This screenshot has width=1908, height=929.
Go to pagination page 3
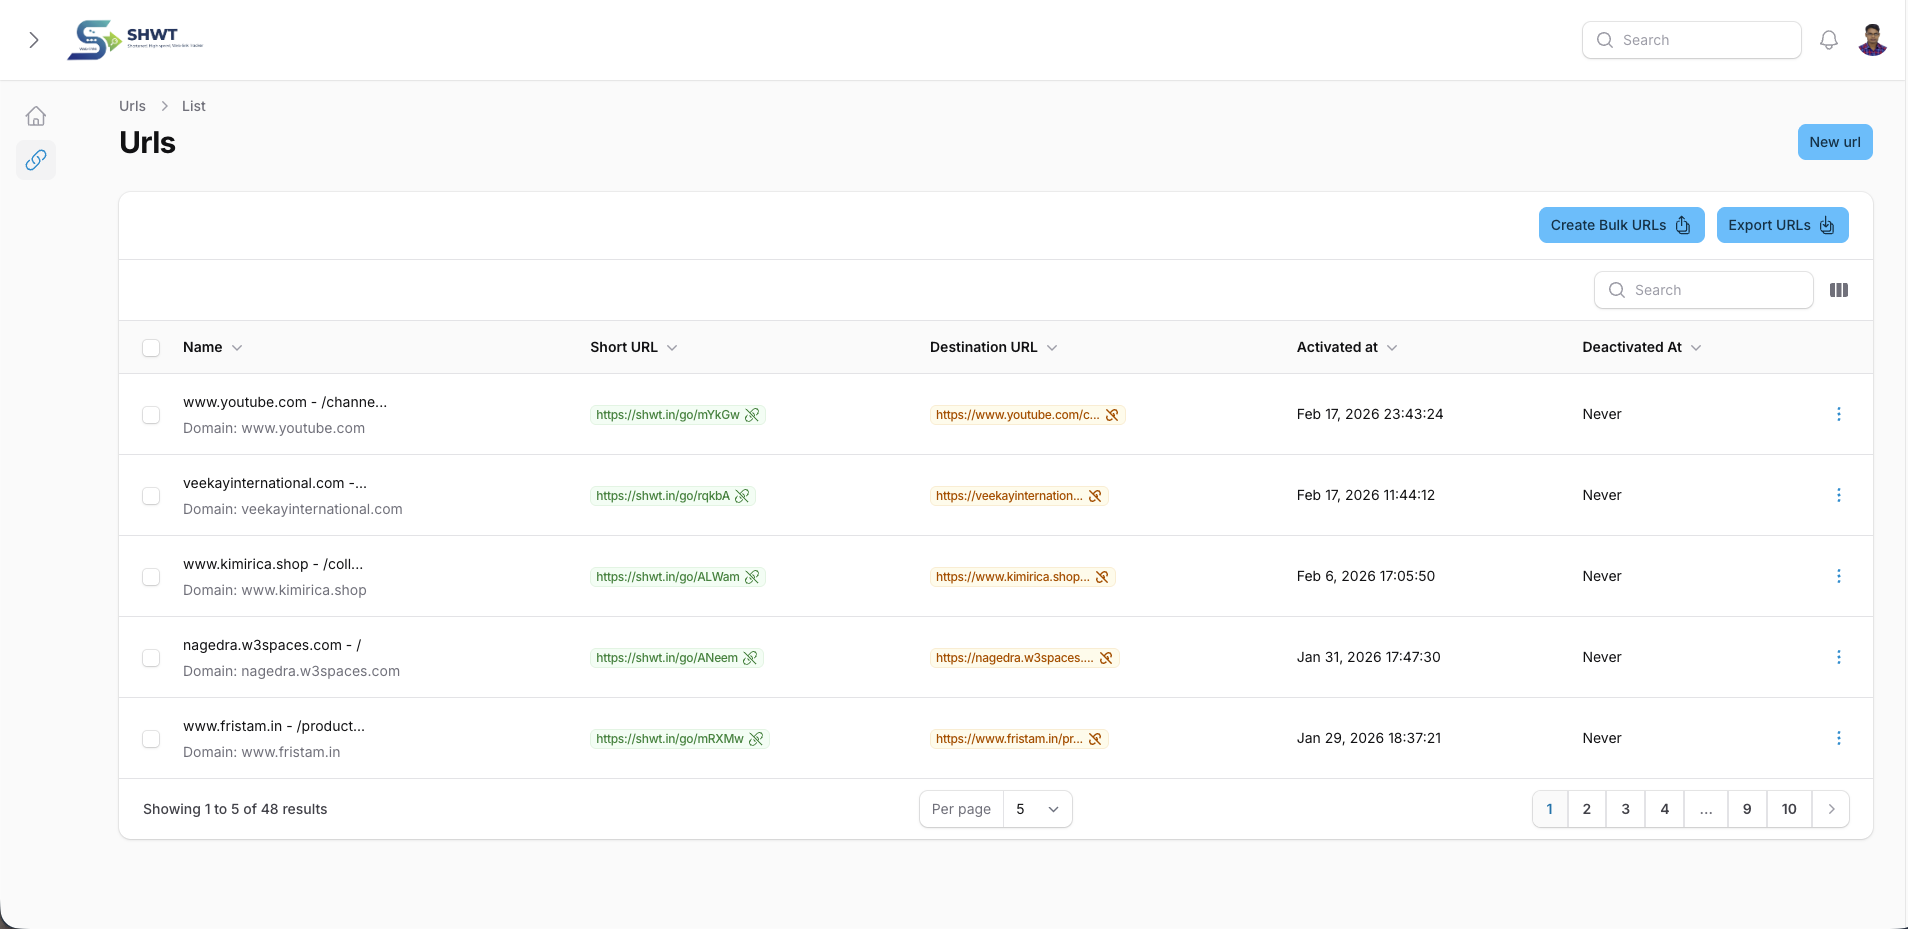click(1626, 809)
